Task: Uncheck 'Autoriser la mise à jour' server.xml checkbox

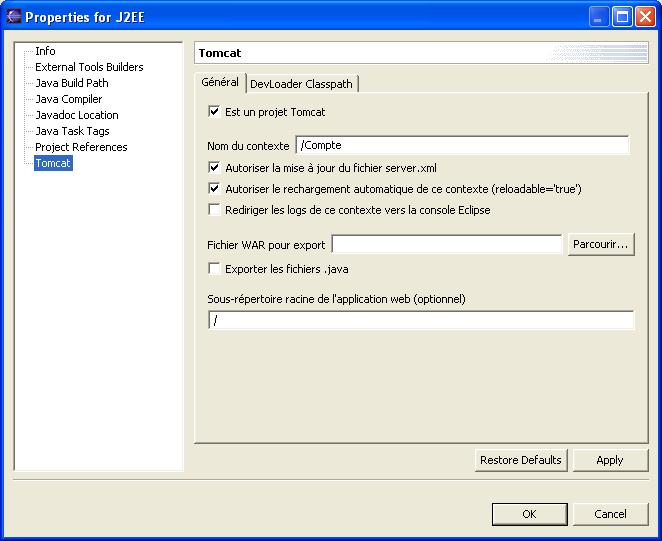Action: pyautogui.click(x=214, y=168)
